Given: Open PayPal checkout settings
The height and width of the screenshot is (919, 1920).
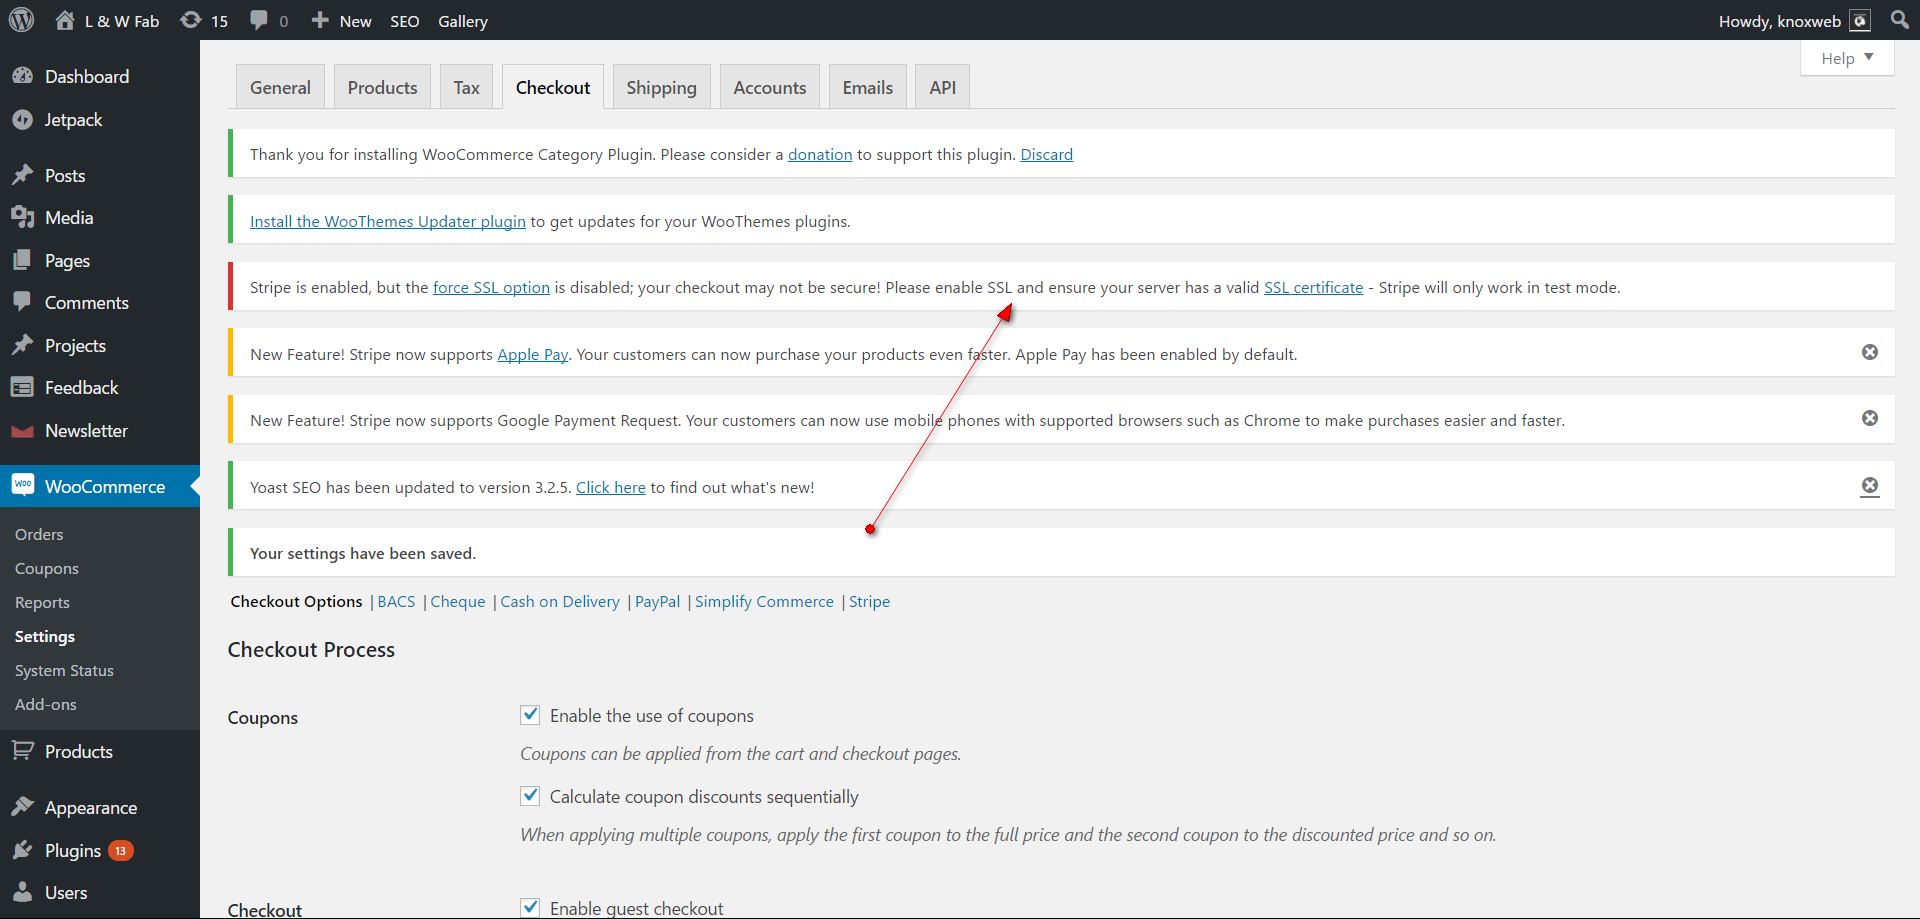Looking at the screenshot, I should coord(657,601).
